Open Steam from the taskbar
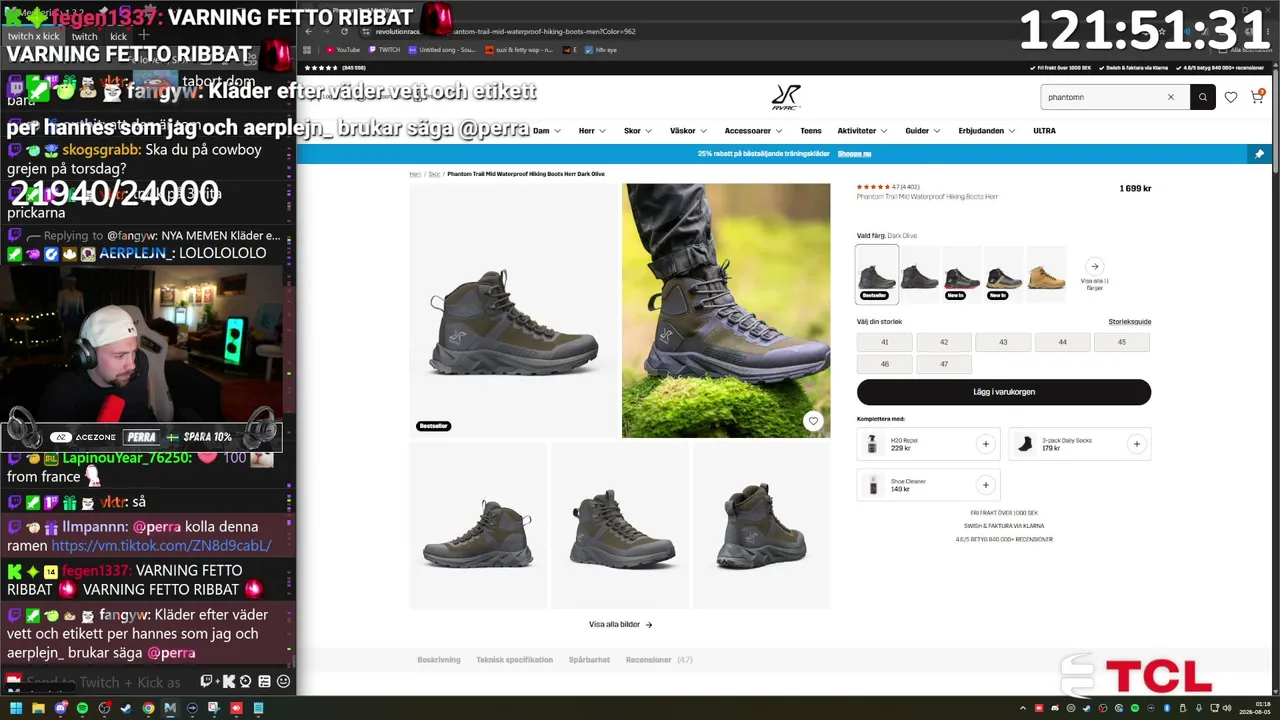The width and height of the screenshot is (1280, 720). pos(126,708)
